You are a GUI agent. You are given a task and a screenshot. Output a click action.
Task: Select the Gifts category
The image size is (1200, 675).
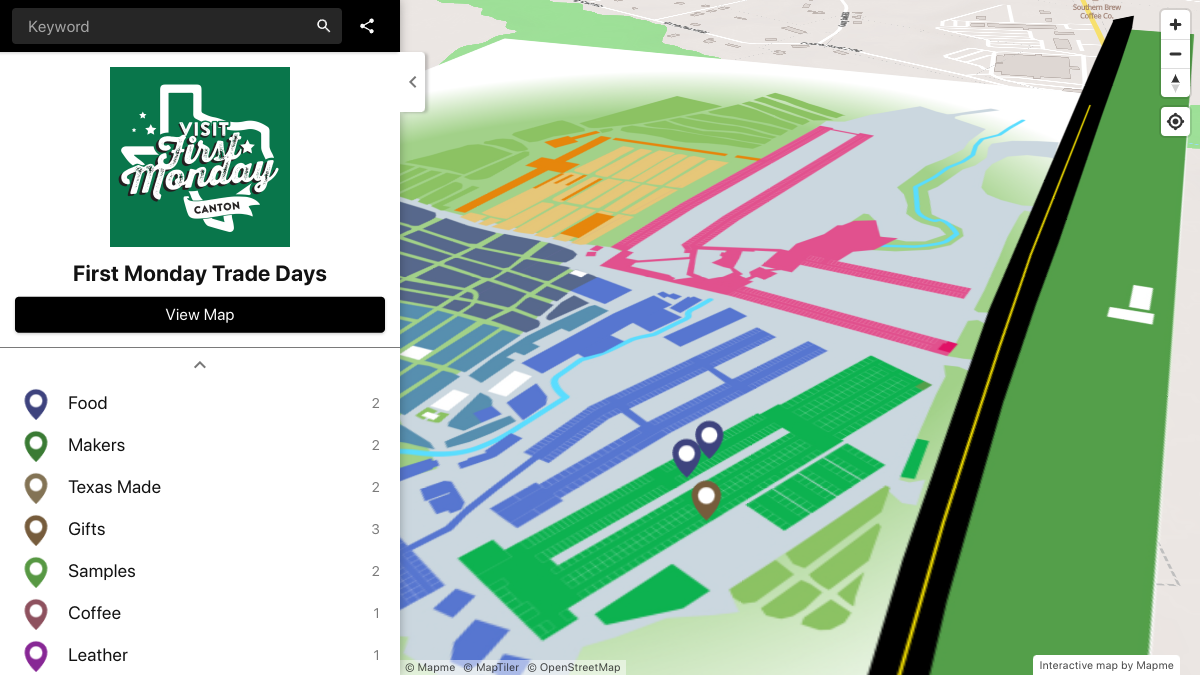click(x=200, y=529)
